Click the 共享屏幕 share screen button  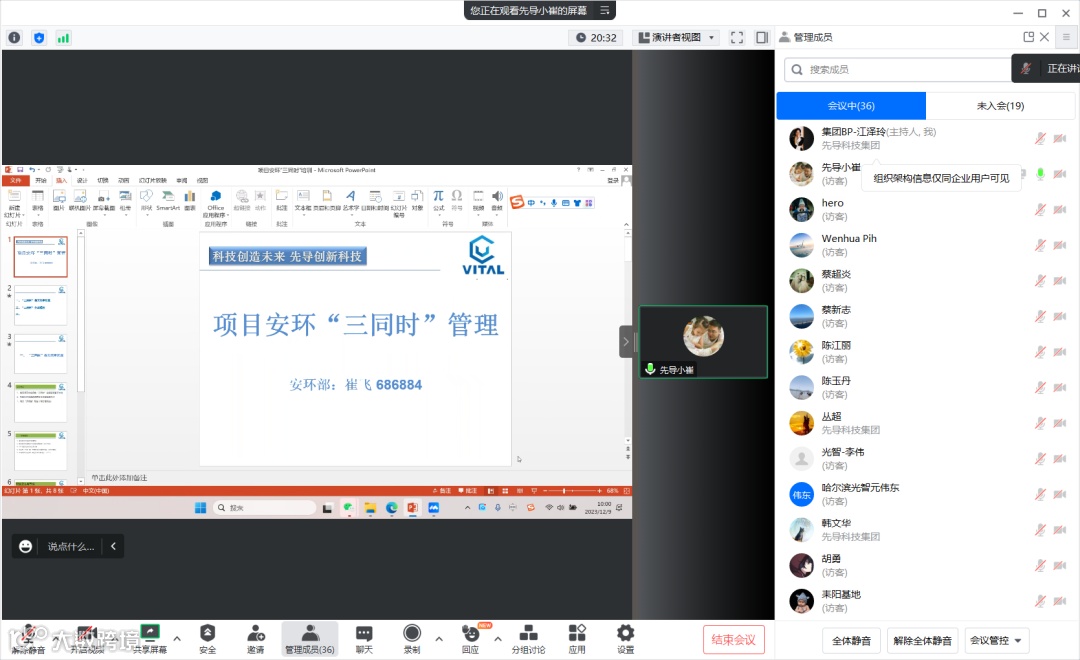click(150, 639)
